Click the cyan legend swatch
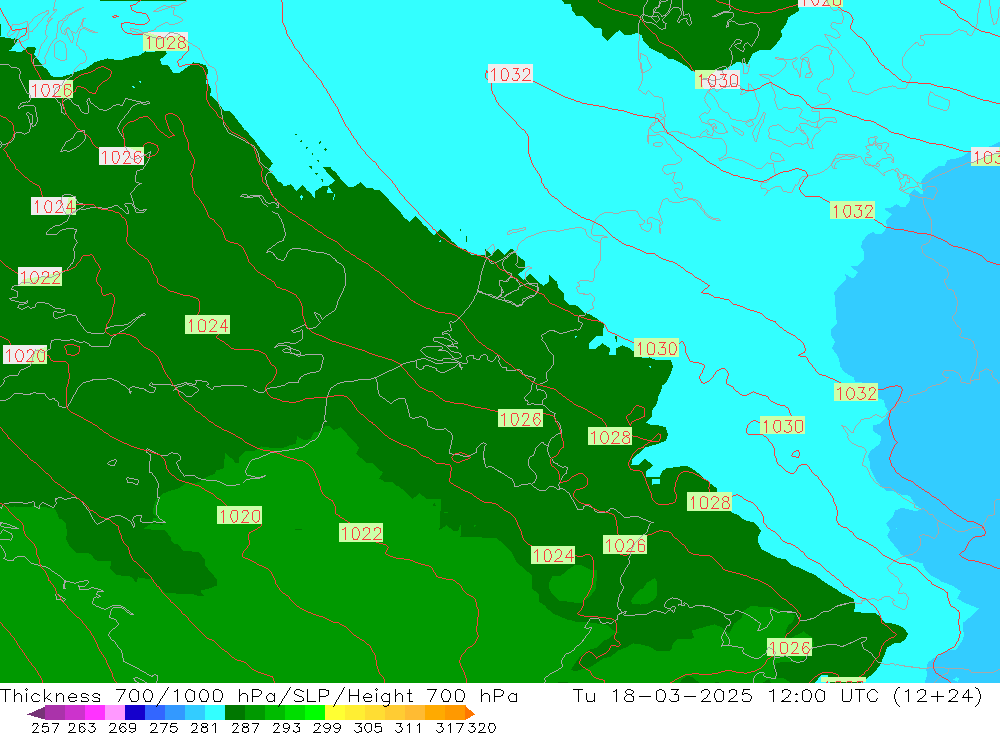 coord(215,713)
